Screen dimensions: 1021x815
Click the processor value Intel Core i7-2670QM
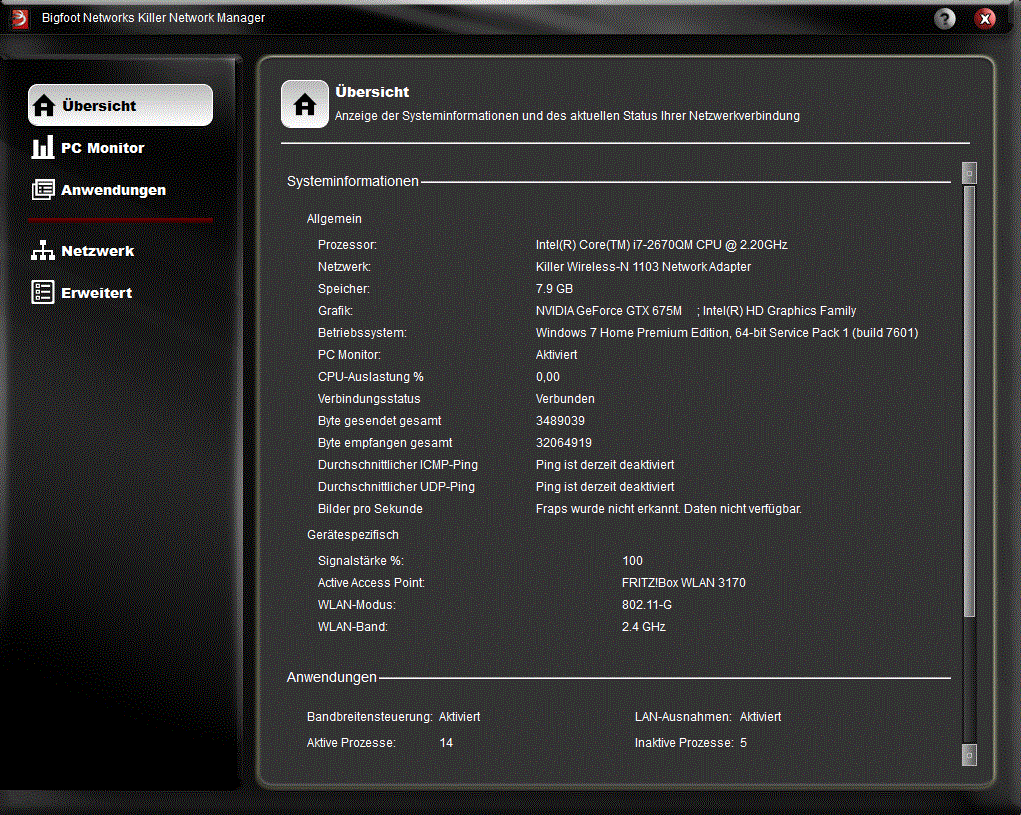[x=662, y=245]
